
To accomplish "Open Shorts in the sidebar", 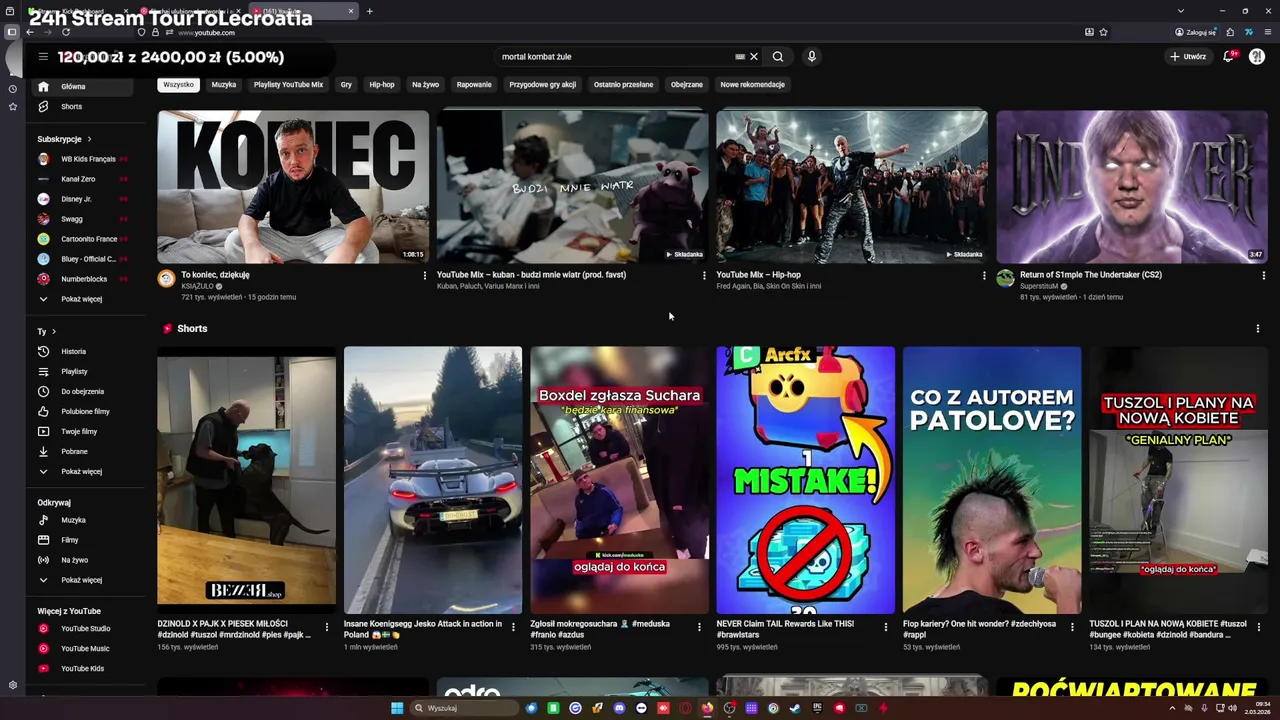I will point(80,107).
